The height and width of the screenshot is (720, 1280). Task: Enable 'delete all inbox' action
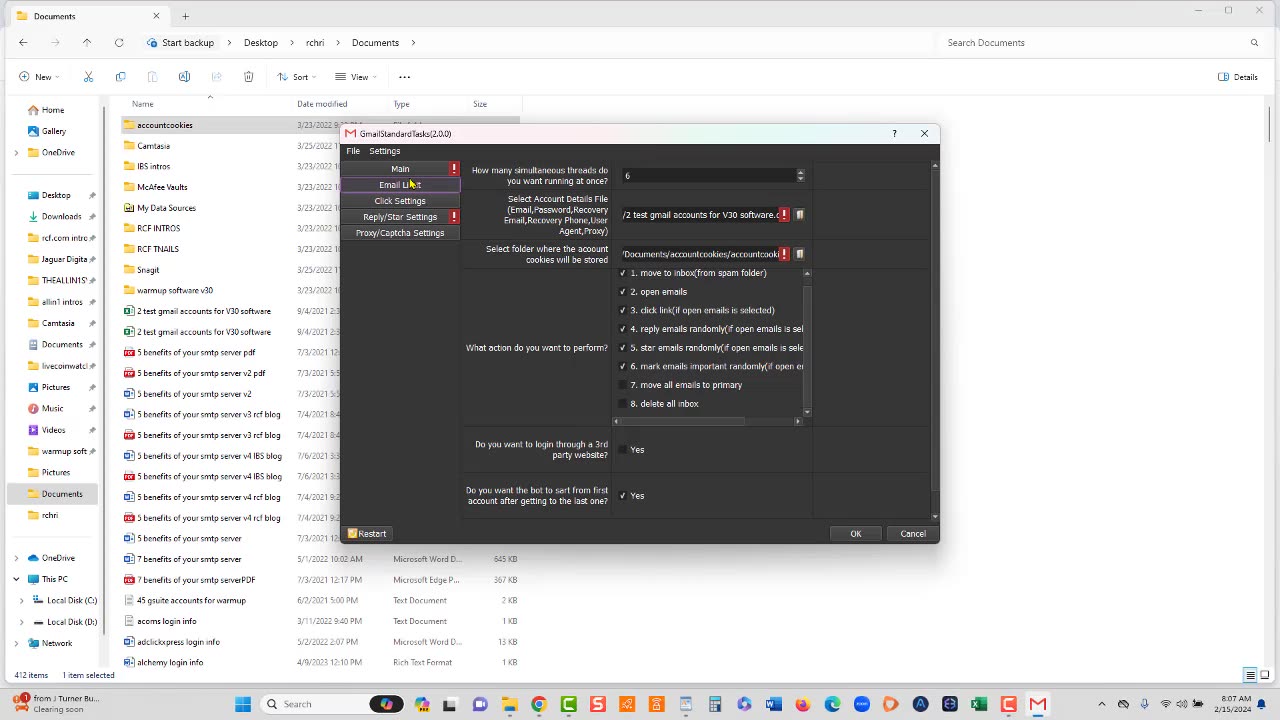[623, 404]
